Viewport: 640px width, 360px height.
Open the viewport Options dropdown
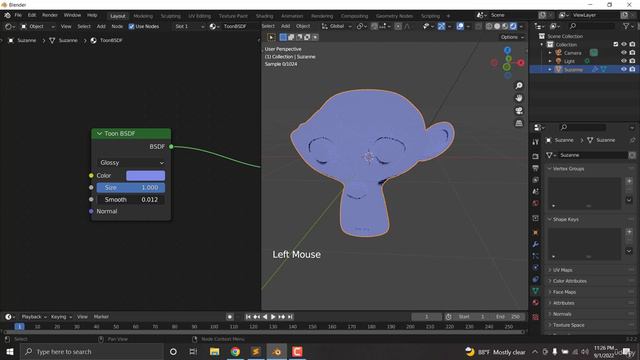[x=512, y=37]
